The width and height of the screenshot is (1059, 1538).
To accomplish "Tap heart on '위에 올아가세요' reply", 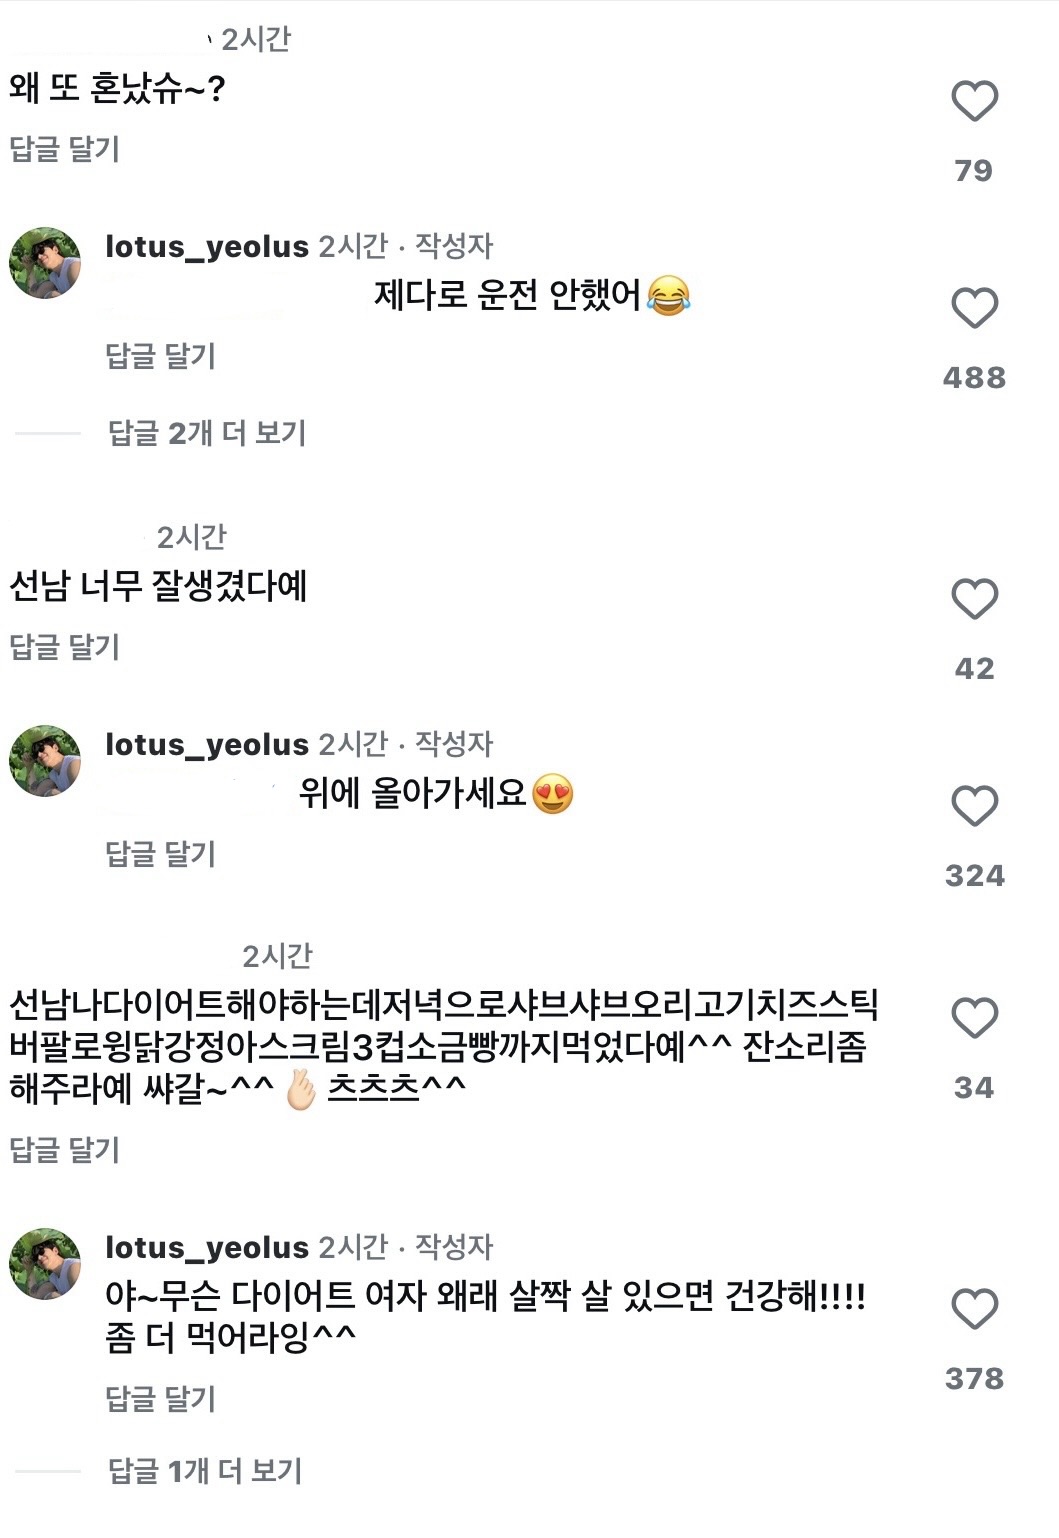I will tap(974, 806).
